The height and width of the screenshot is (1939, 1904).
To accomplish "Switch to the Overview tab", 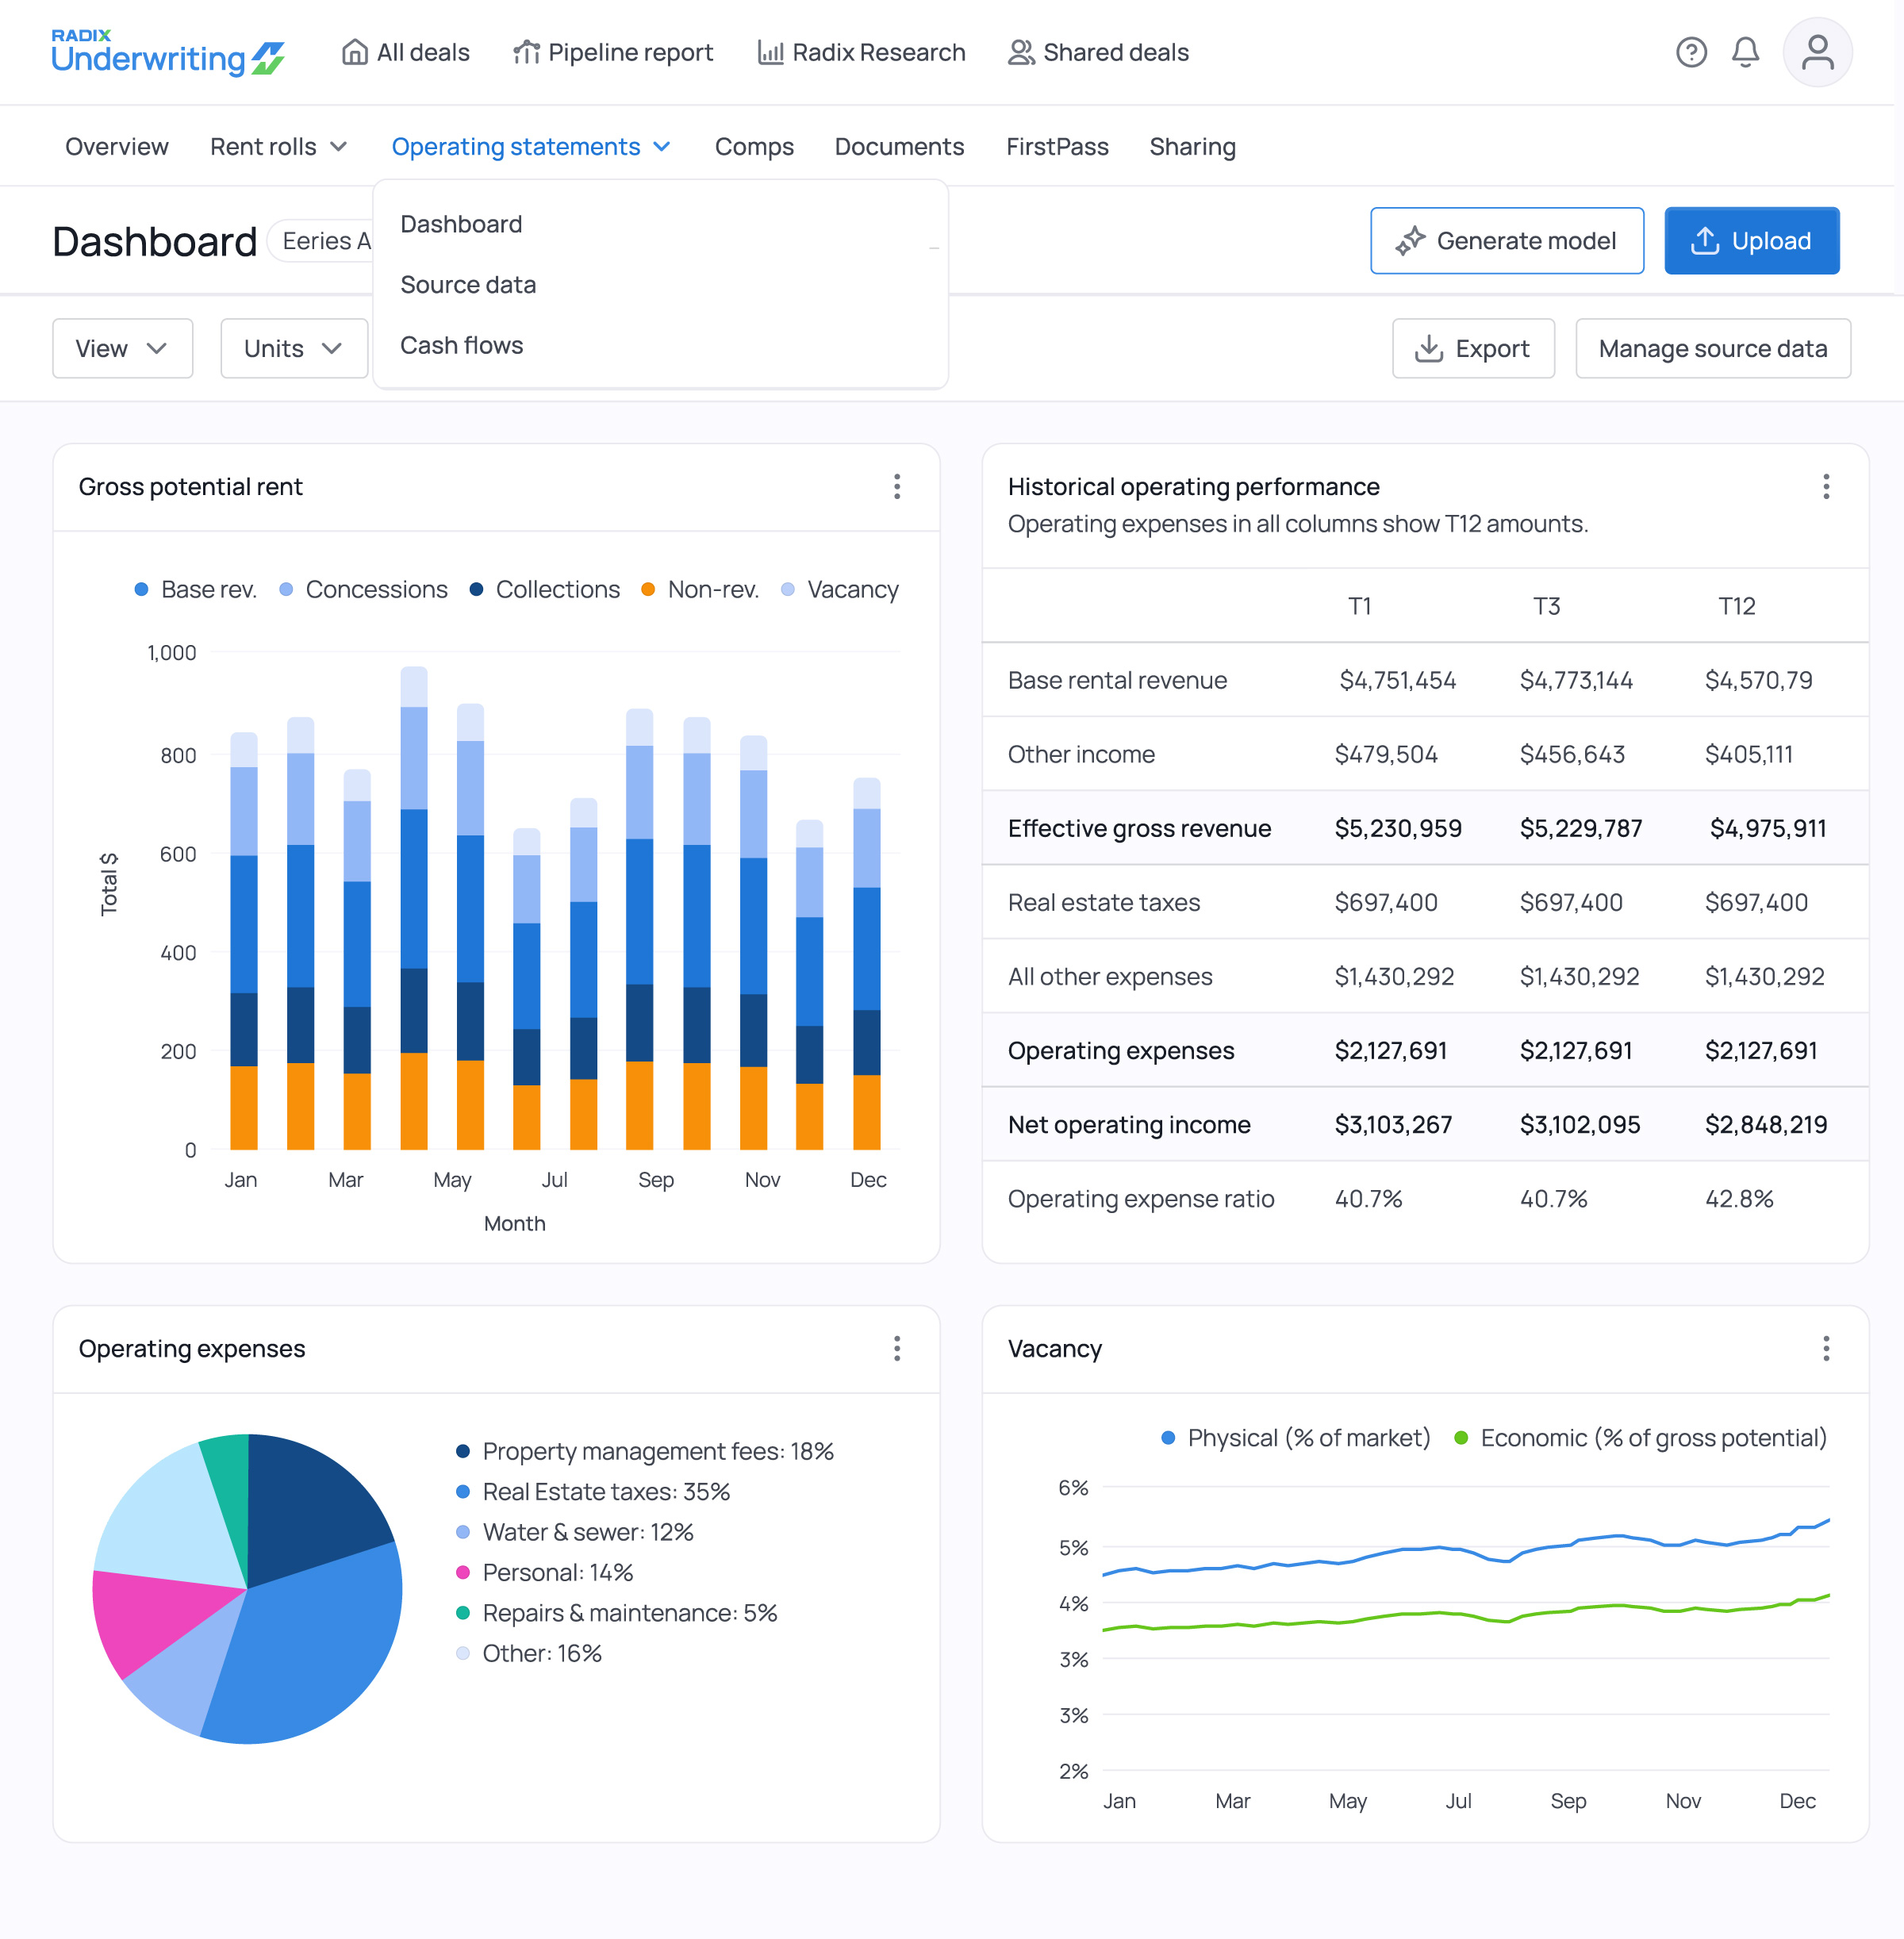I will click(117, 147).
